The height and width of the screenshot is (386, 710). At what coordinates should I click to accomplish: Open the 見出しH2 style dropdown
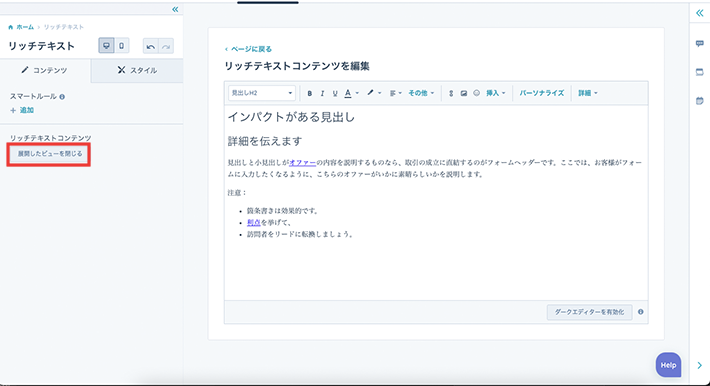click(262, 93)
